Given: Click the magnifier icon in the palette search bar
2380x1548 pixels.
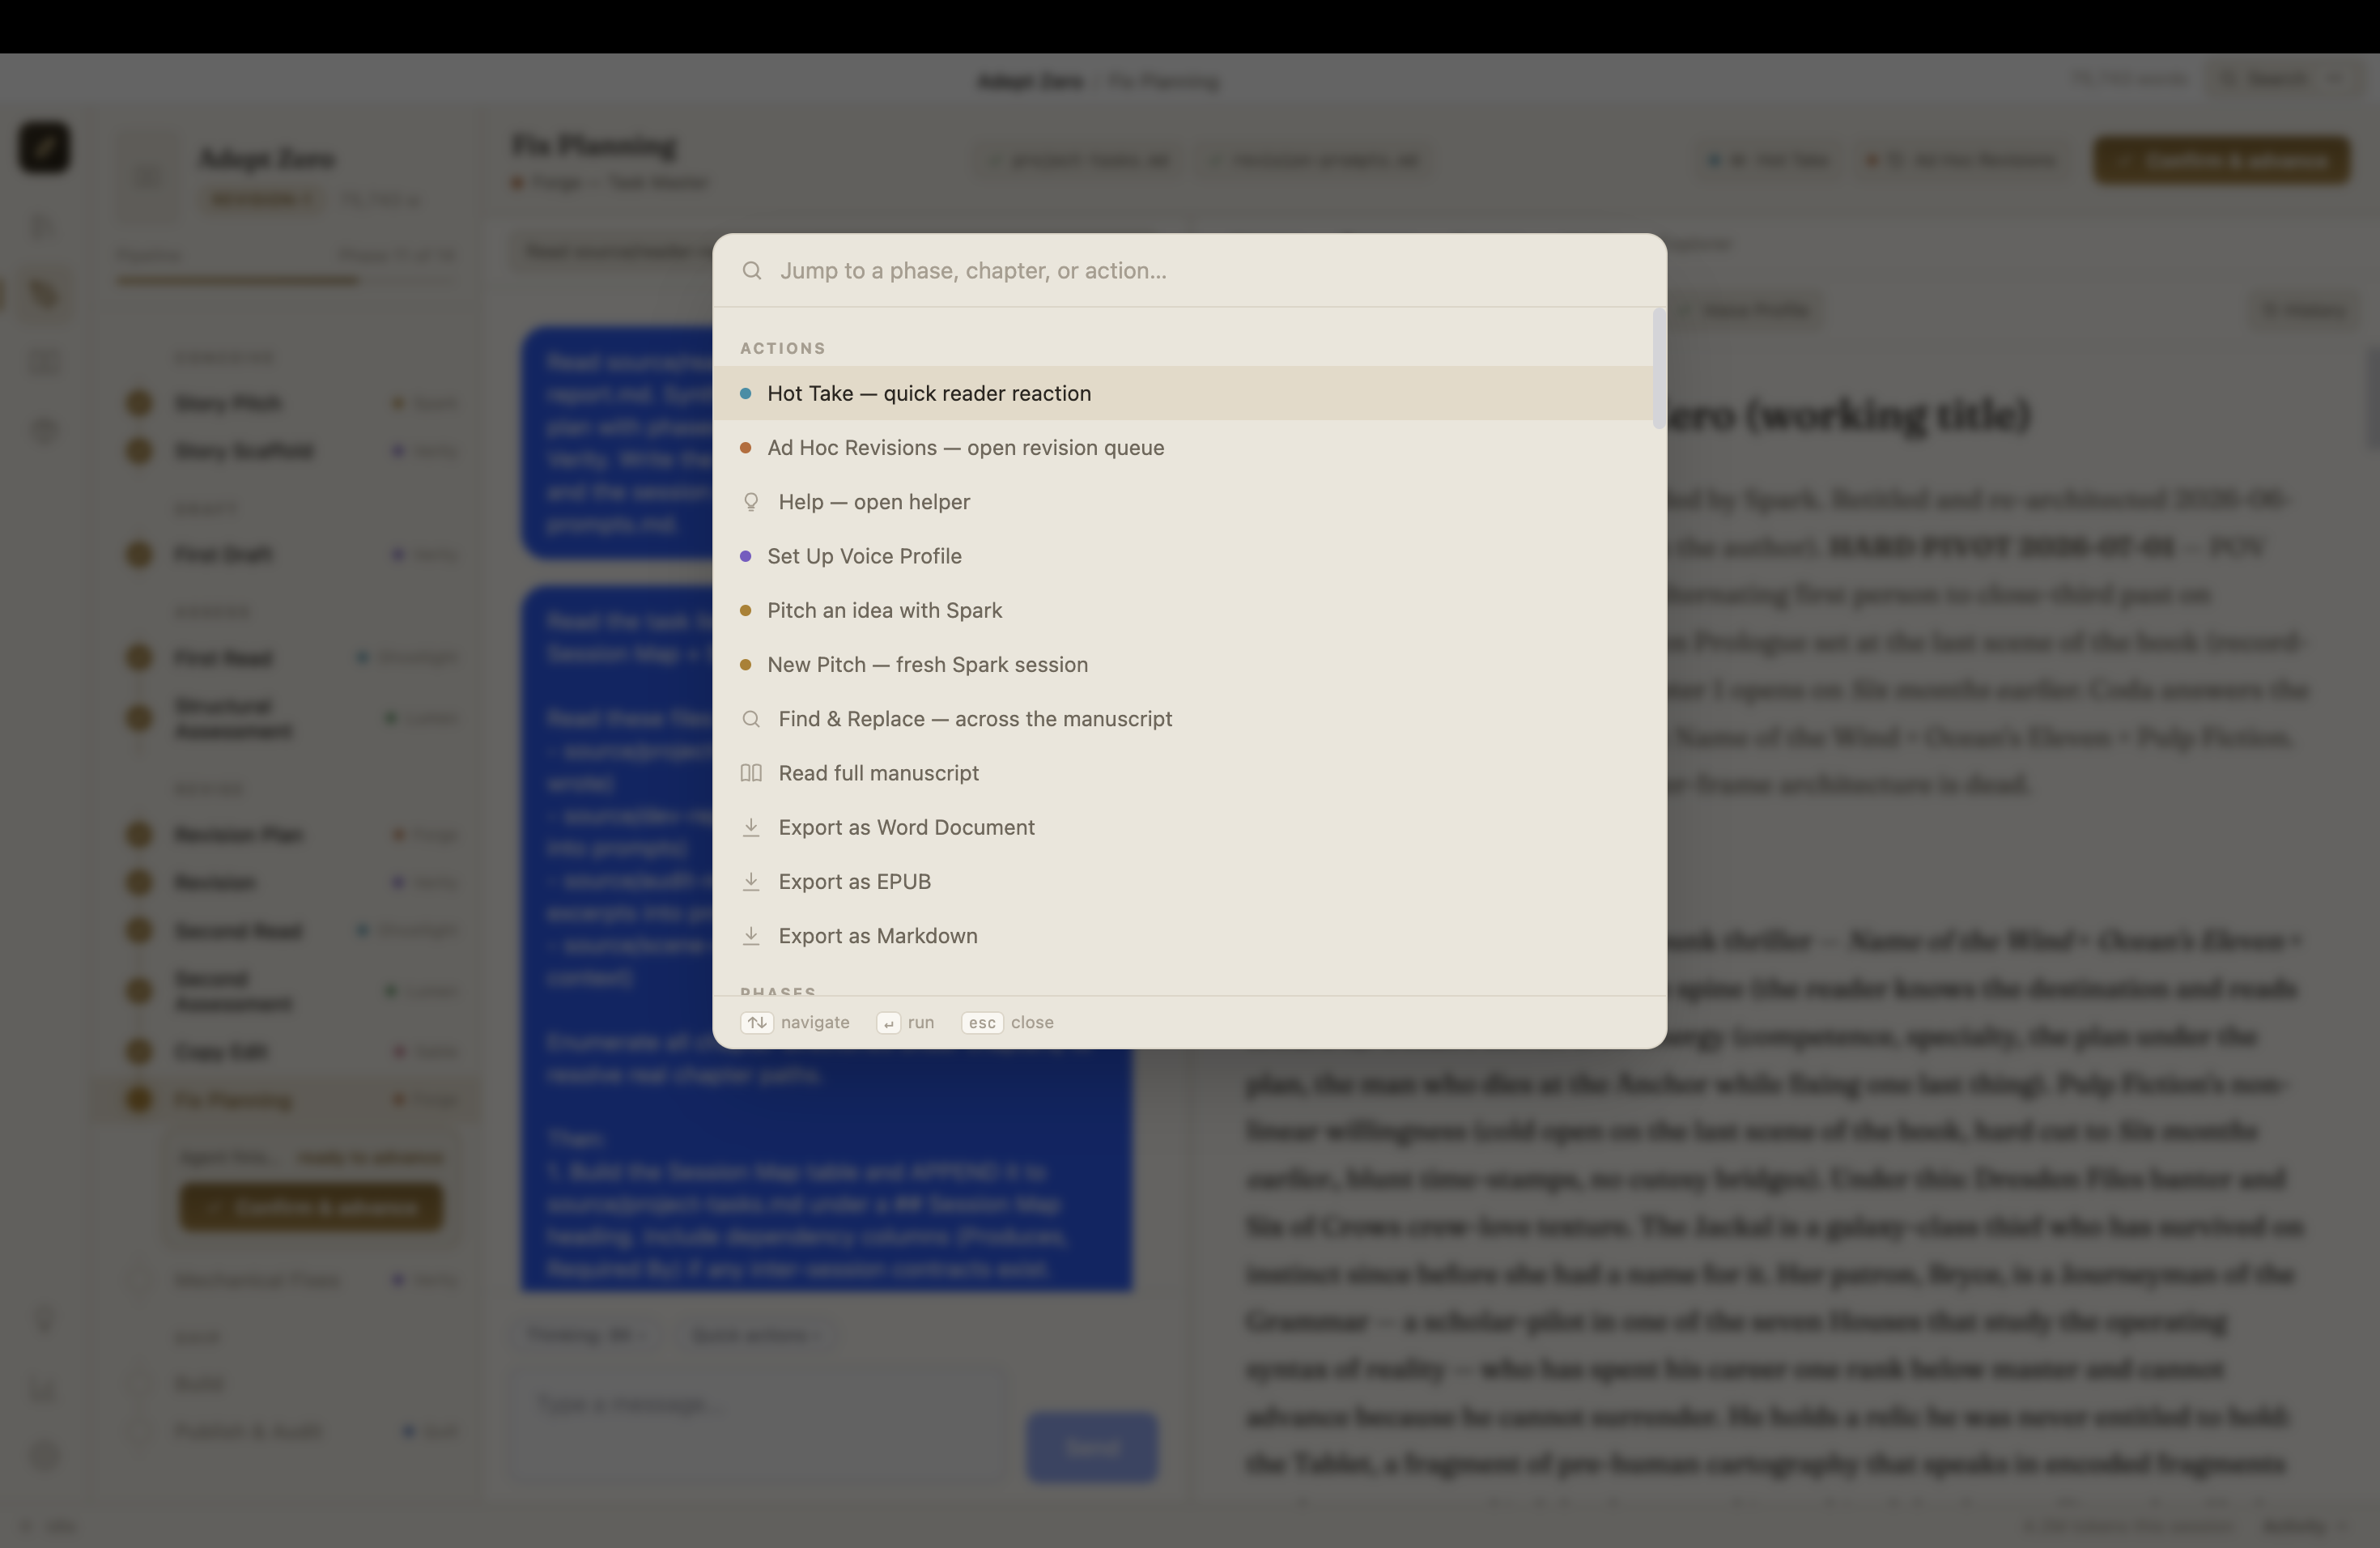Looking at the screenshot, I should coord(752,271).
